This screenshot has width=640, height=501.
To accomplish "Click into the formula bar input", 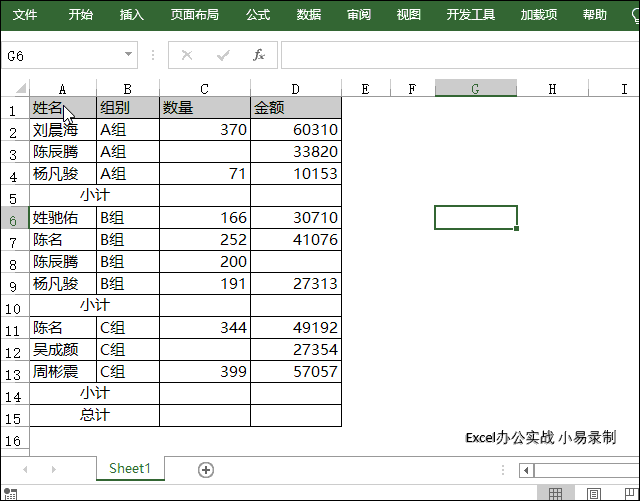I will [x=460, y=55].
